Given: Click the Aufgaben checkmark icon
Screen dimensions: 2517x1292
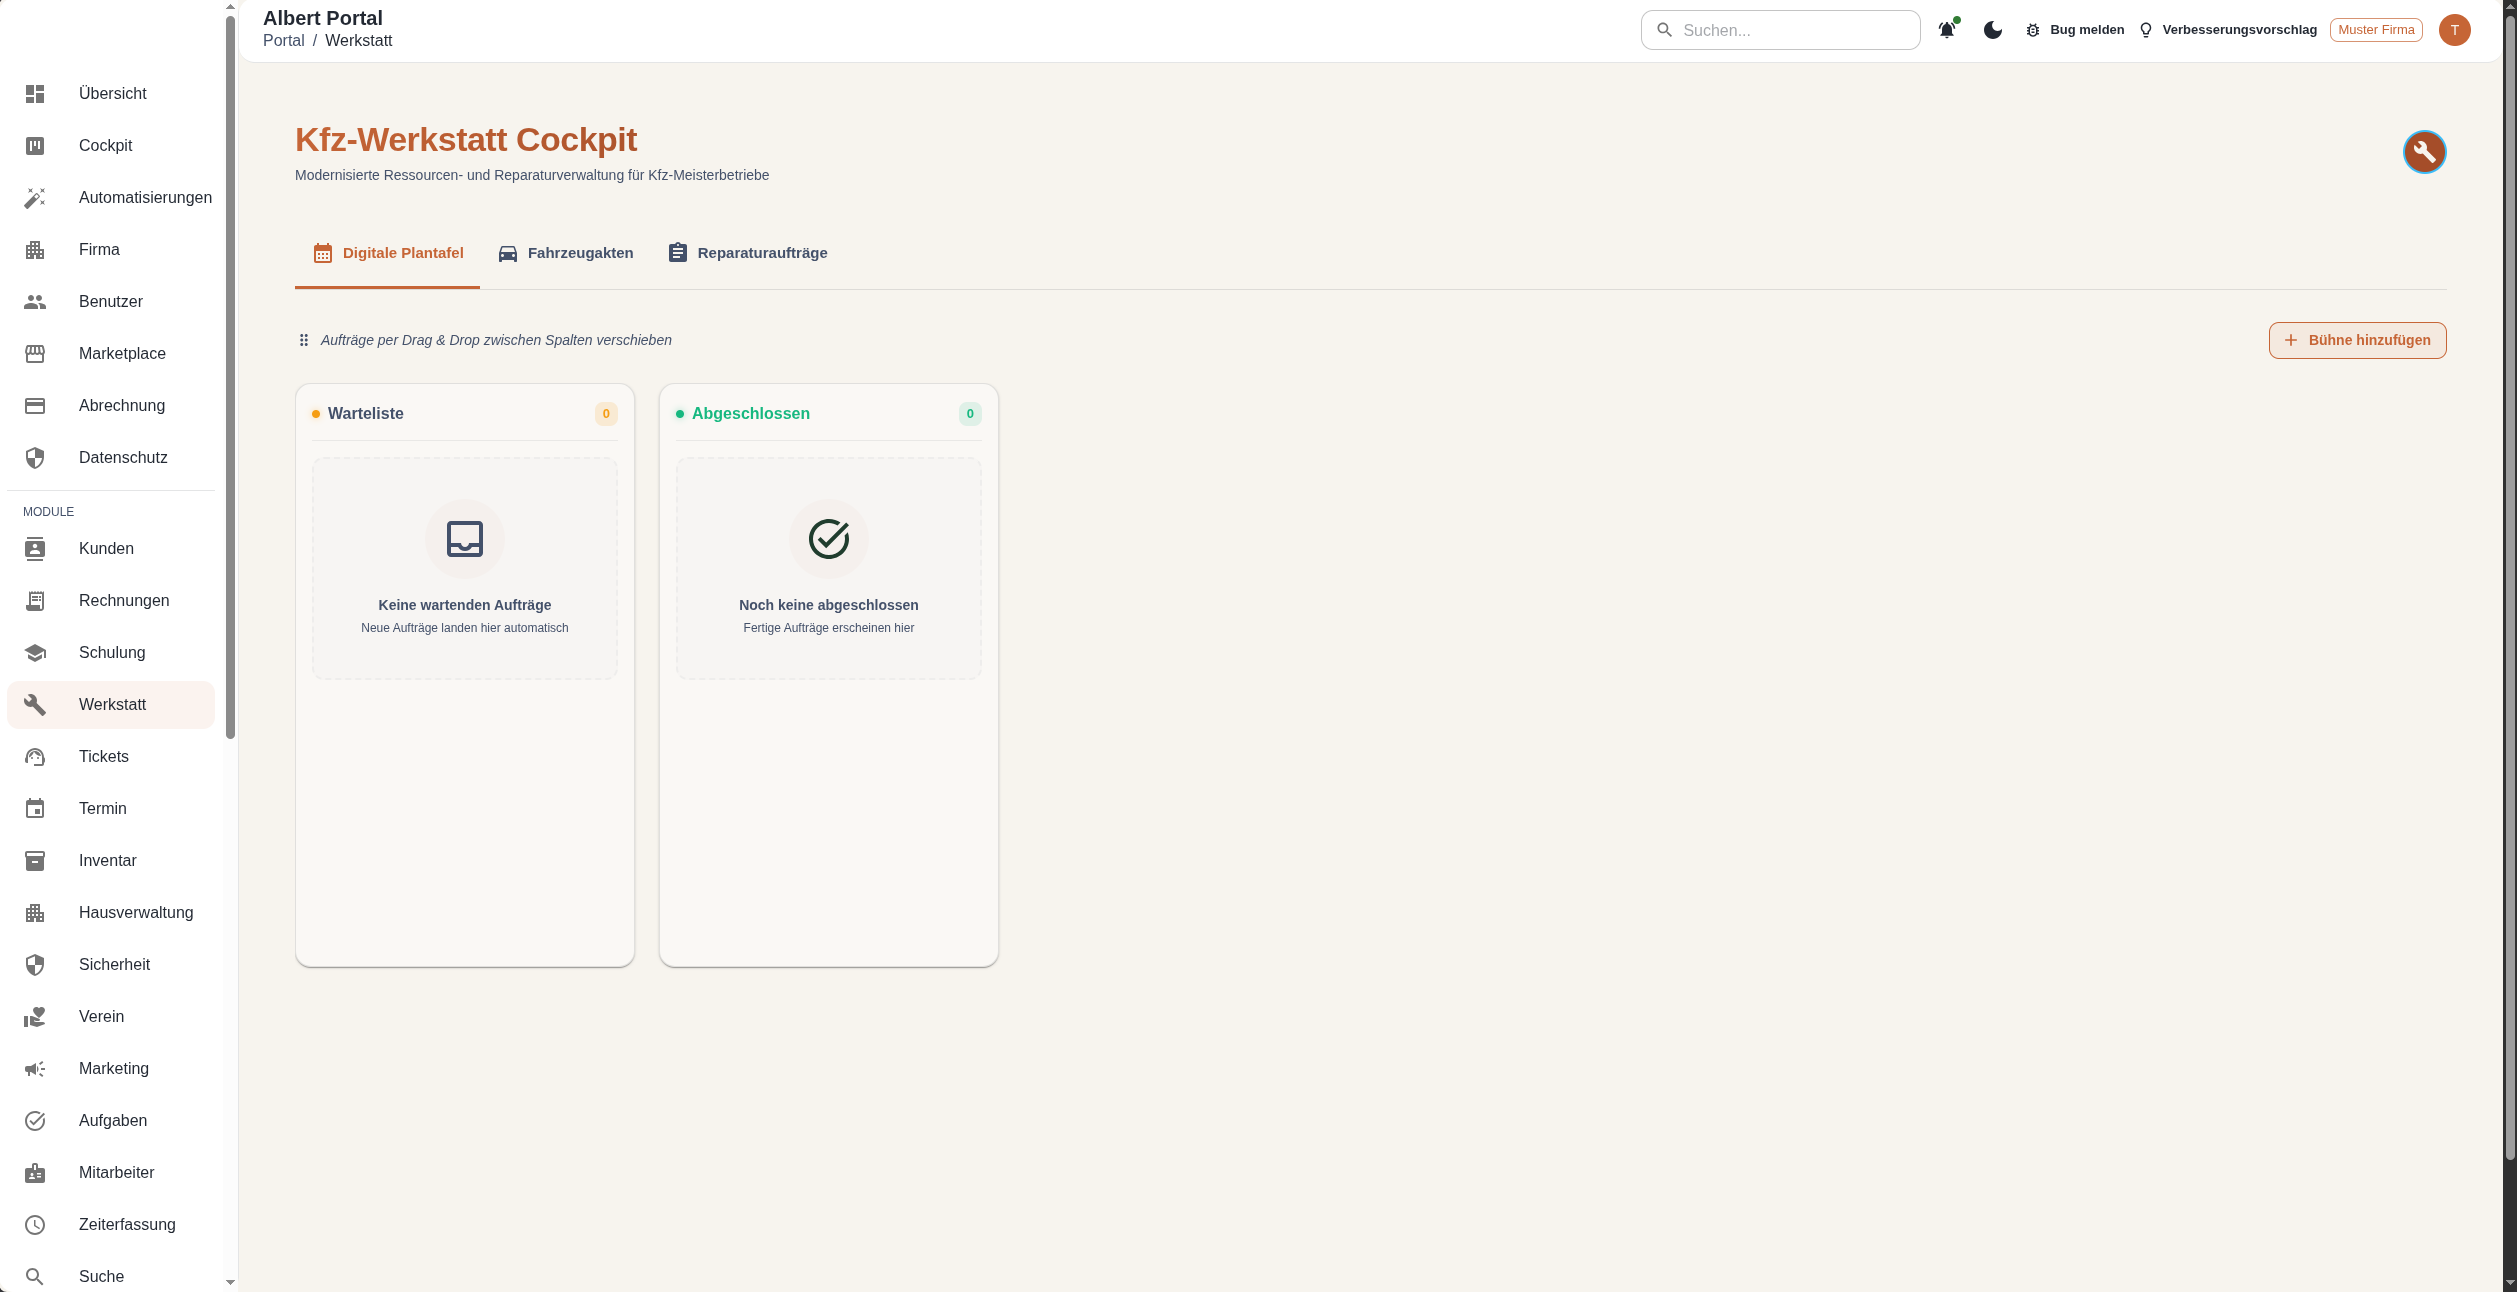Looking at the screenshot, I should pyautogui.click(x=35, y=1121).
